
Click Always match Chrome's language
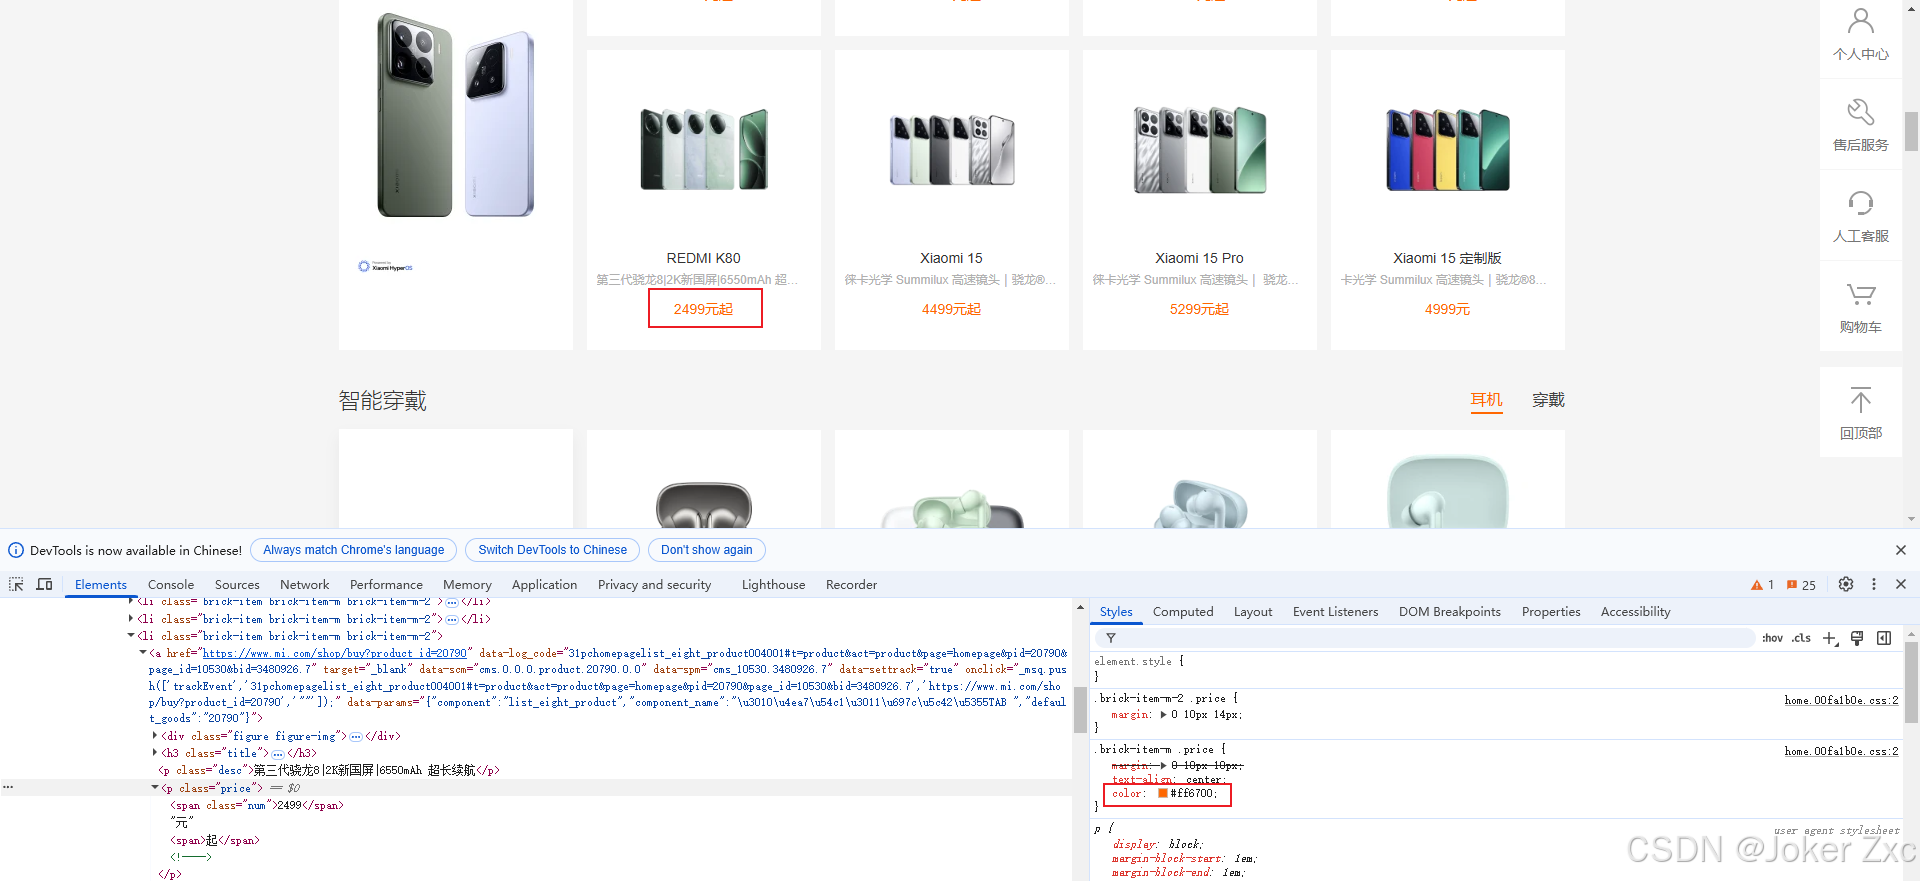click(353, 550)
